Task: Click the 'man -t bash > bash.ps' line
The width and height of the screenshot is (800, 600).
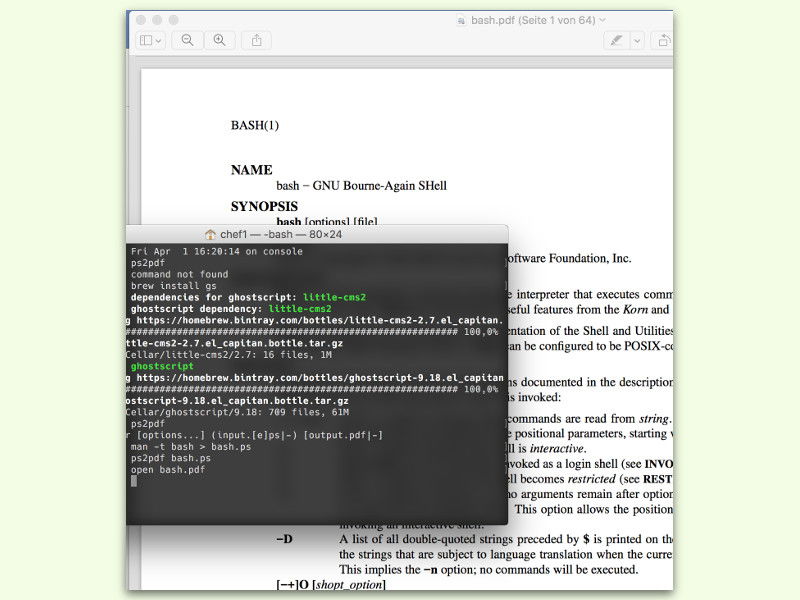Action: pyautogui.click(x=191, y=446)
